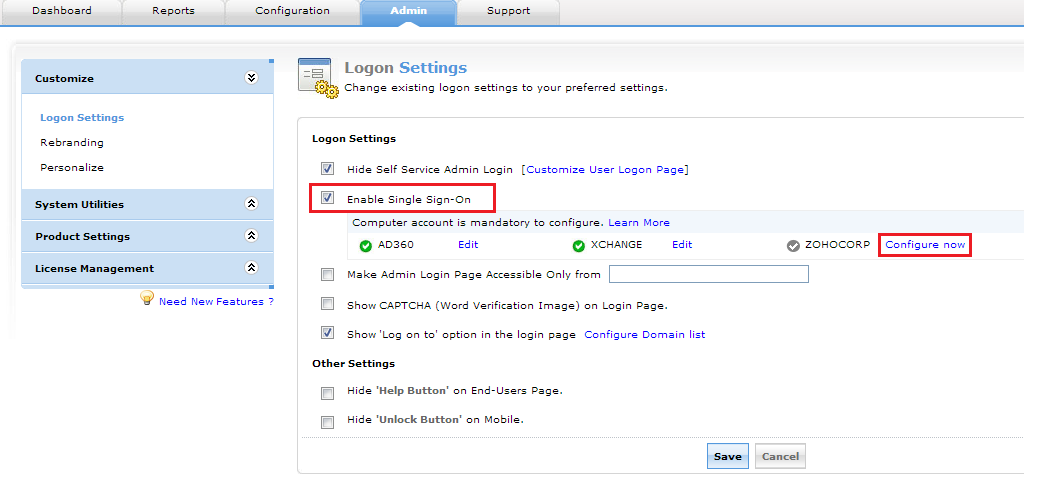Expand the System Utilities section
Viewport: 1037px width, 485px height.
251,204
